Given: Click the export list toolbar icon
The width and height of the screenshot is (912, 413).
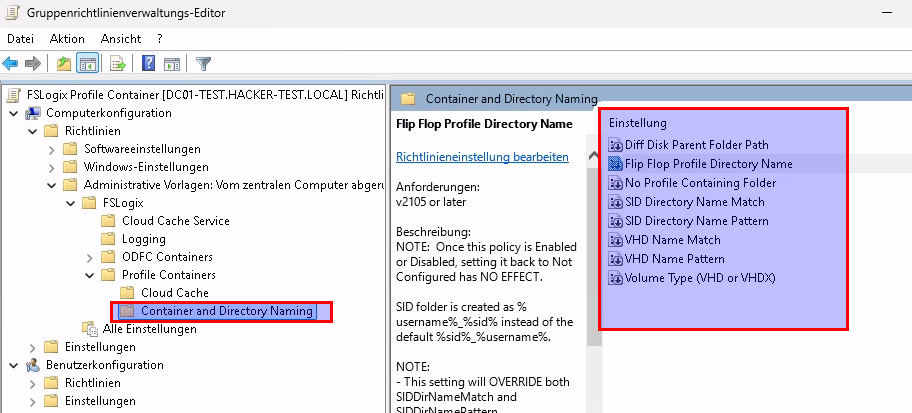Looking at the screenshot, I should click(x=117, y=64).
